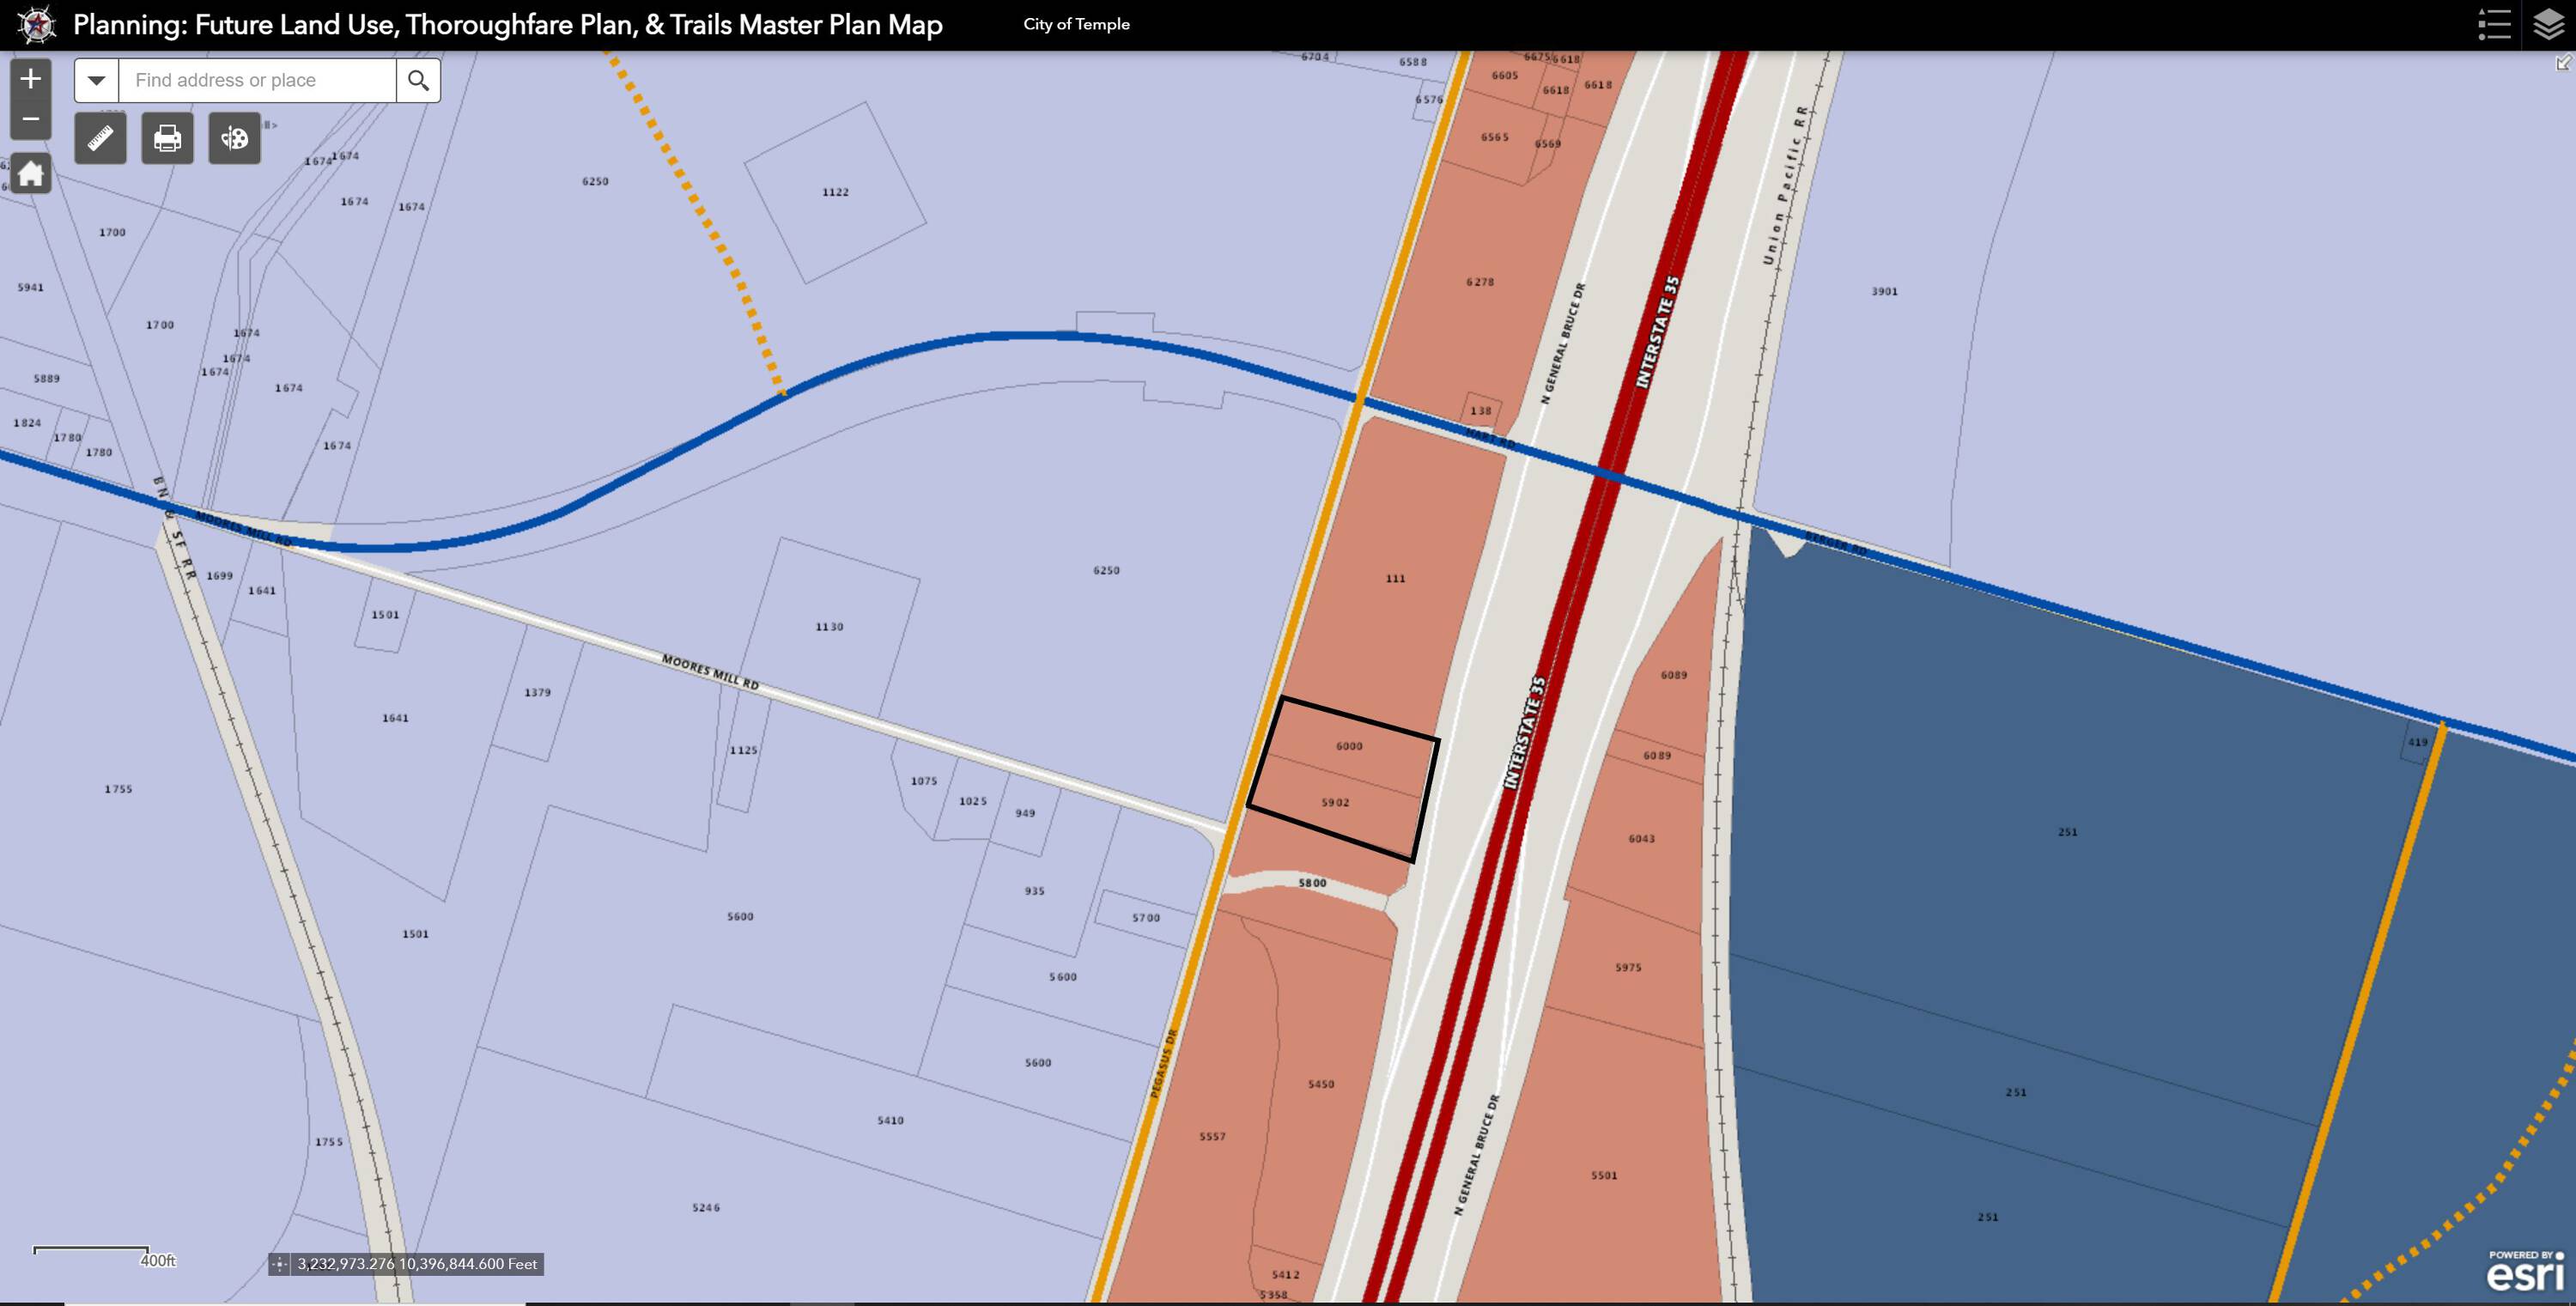Open the Print tool

tap(167, 138)
